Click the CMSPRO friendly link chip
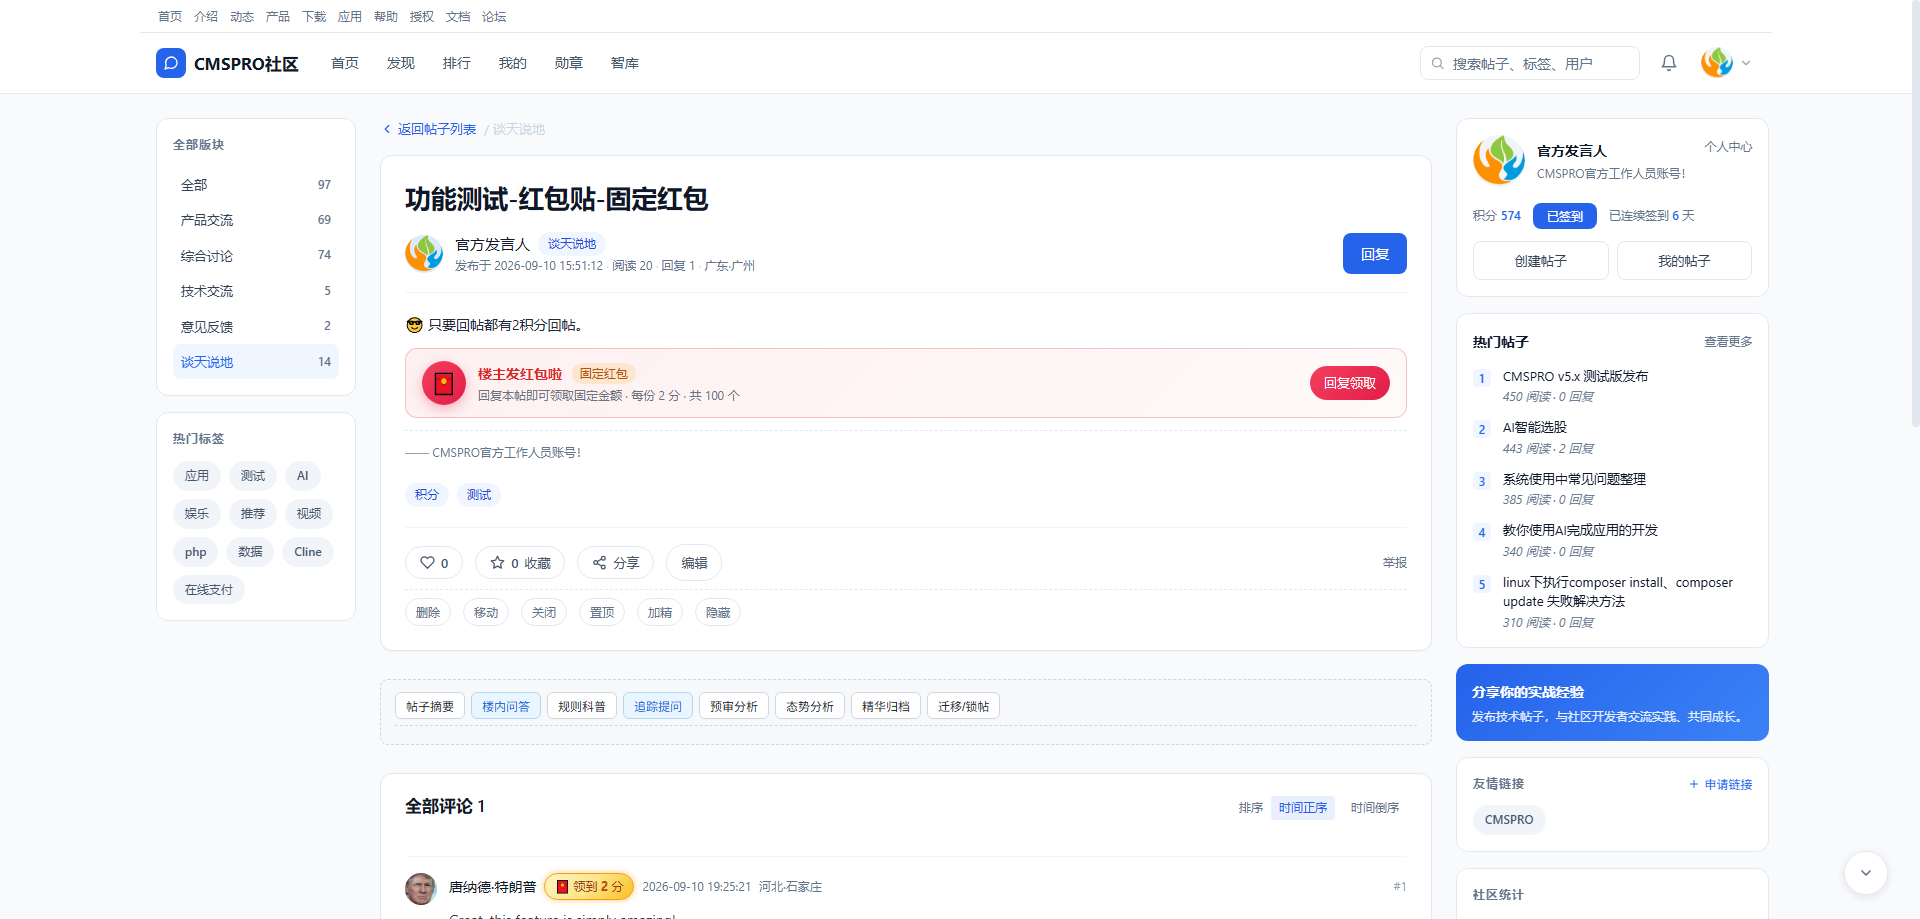Image resolution: width=1920 pixels, height=919 pixels. click(x=1509, y=820)
